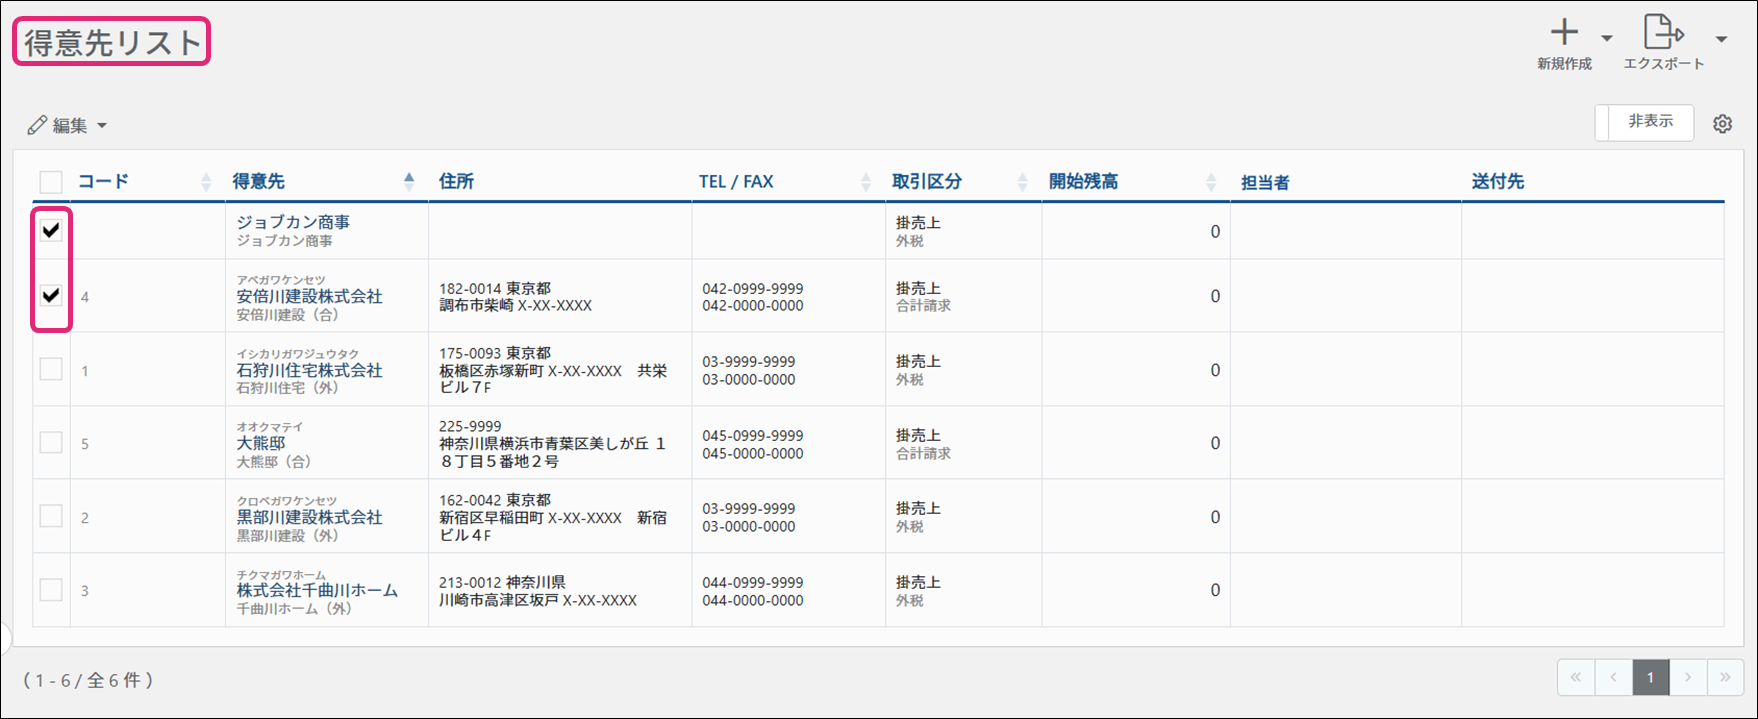Toggle the select-all header checkbox
The height and width of the screenshot is (719, 1758).
[x=51, y=182]
